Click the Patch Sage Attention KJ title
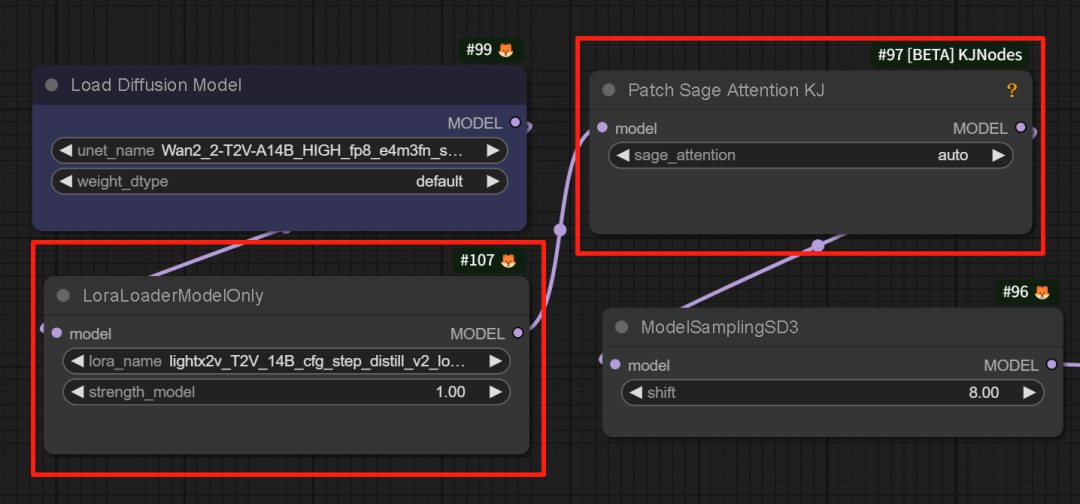The image size is (1080, 504). pyautogui.click(x=726, y=90)
